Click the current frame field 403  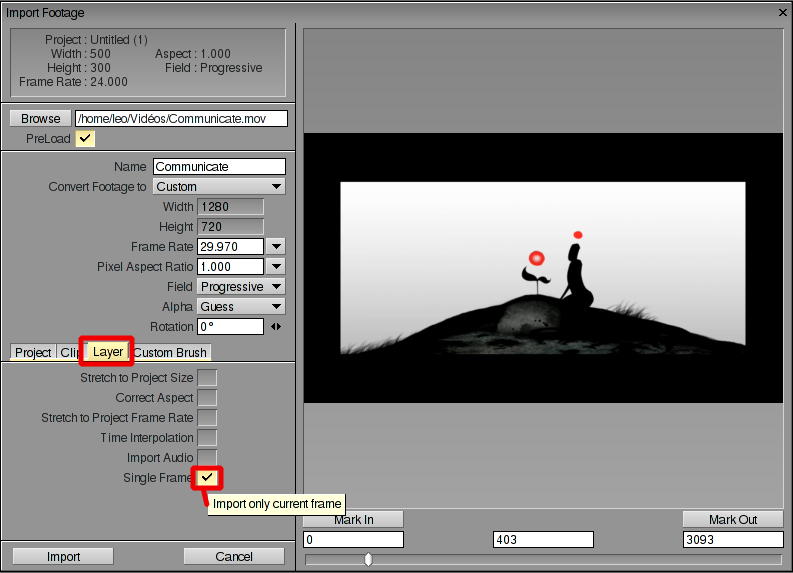coord(543,540)
